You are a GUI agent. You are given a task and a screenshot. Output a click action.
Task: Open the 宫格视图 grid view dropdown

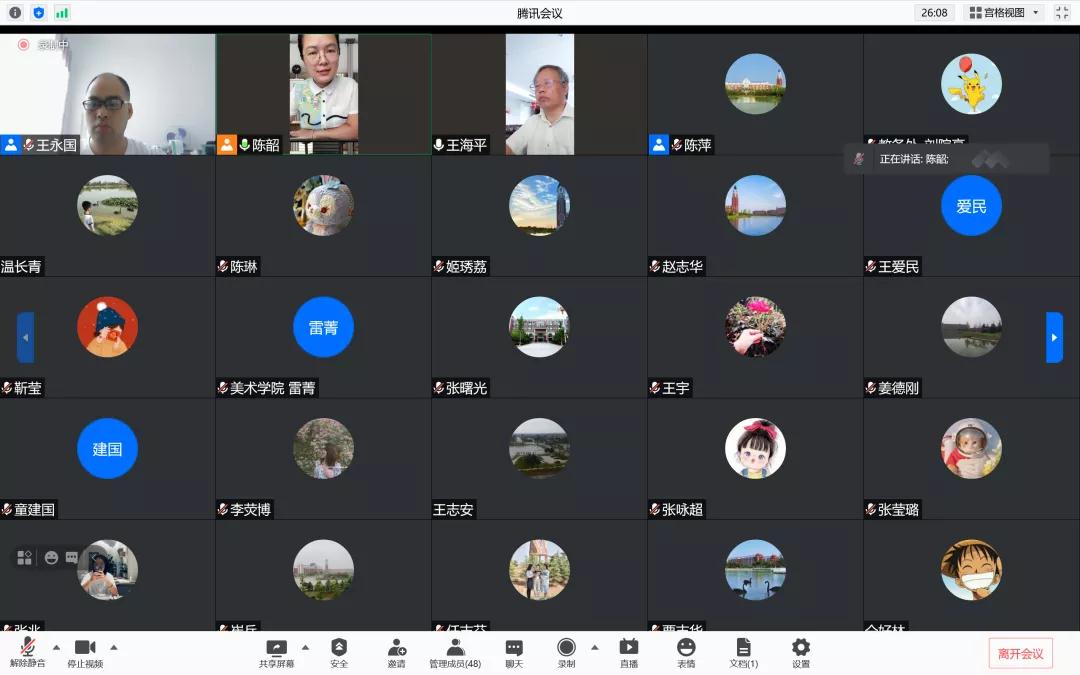tap(1004, 13)
